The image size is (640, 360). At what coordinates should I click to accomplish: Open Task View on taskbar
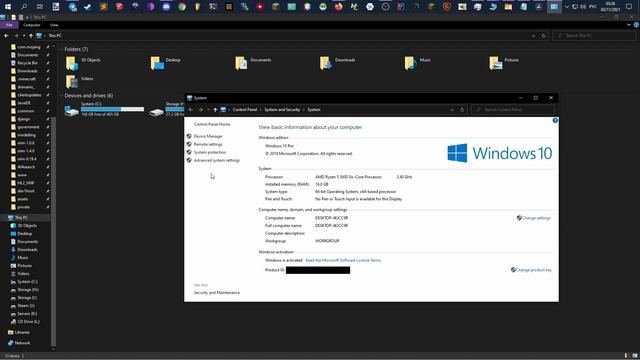pos(40,6)
